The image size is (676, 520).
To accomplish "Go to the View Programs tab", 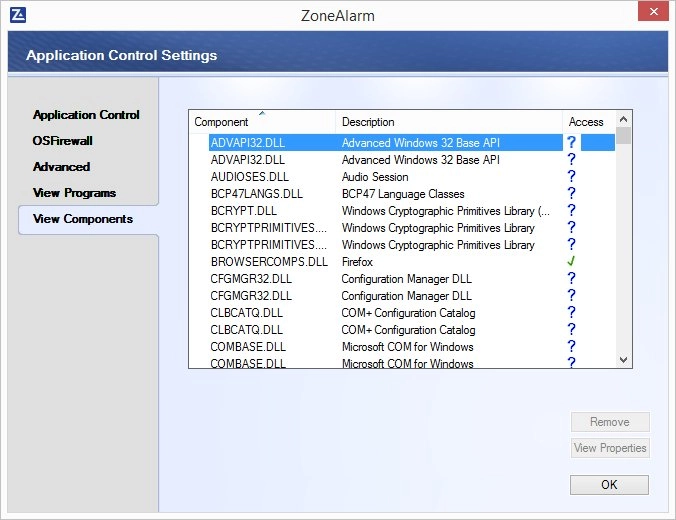I will tap(75, 193).
